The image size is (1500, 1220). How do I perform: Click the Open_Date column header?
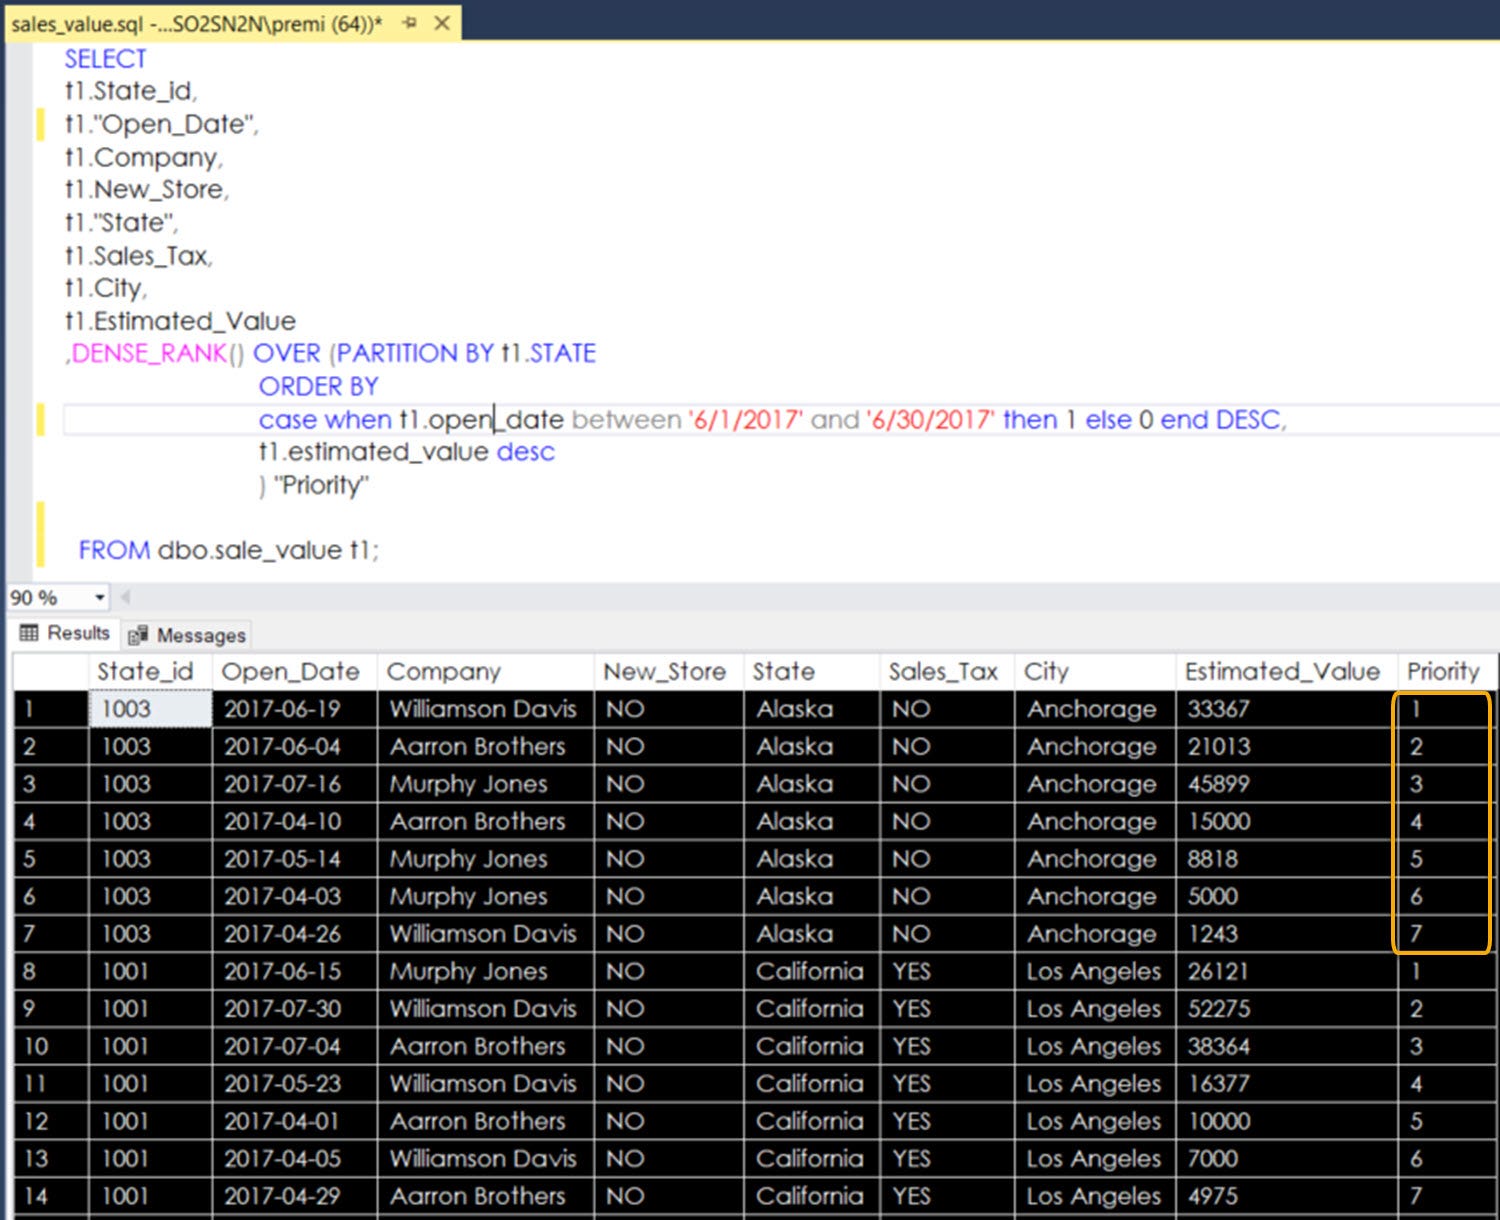[291, 671]
